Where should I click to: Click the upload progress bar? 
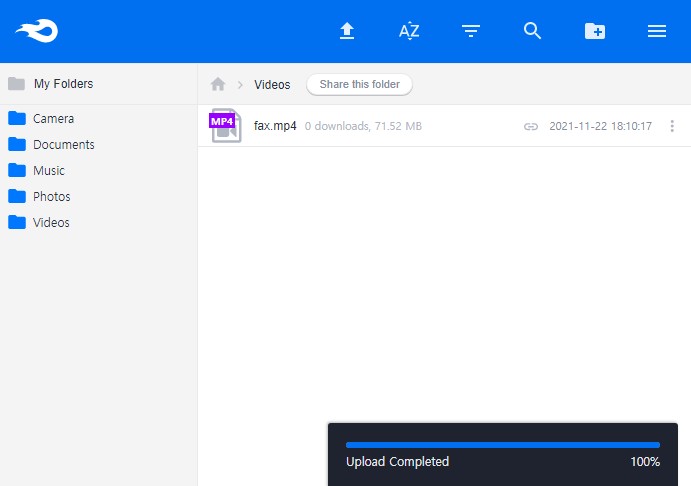tap(503, 445)
